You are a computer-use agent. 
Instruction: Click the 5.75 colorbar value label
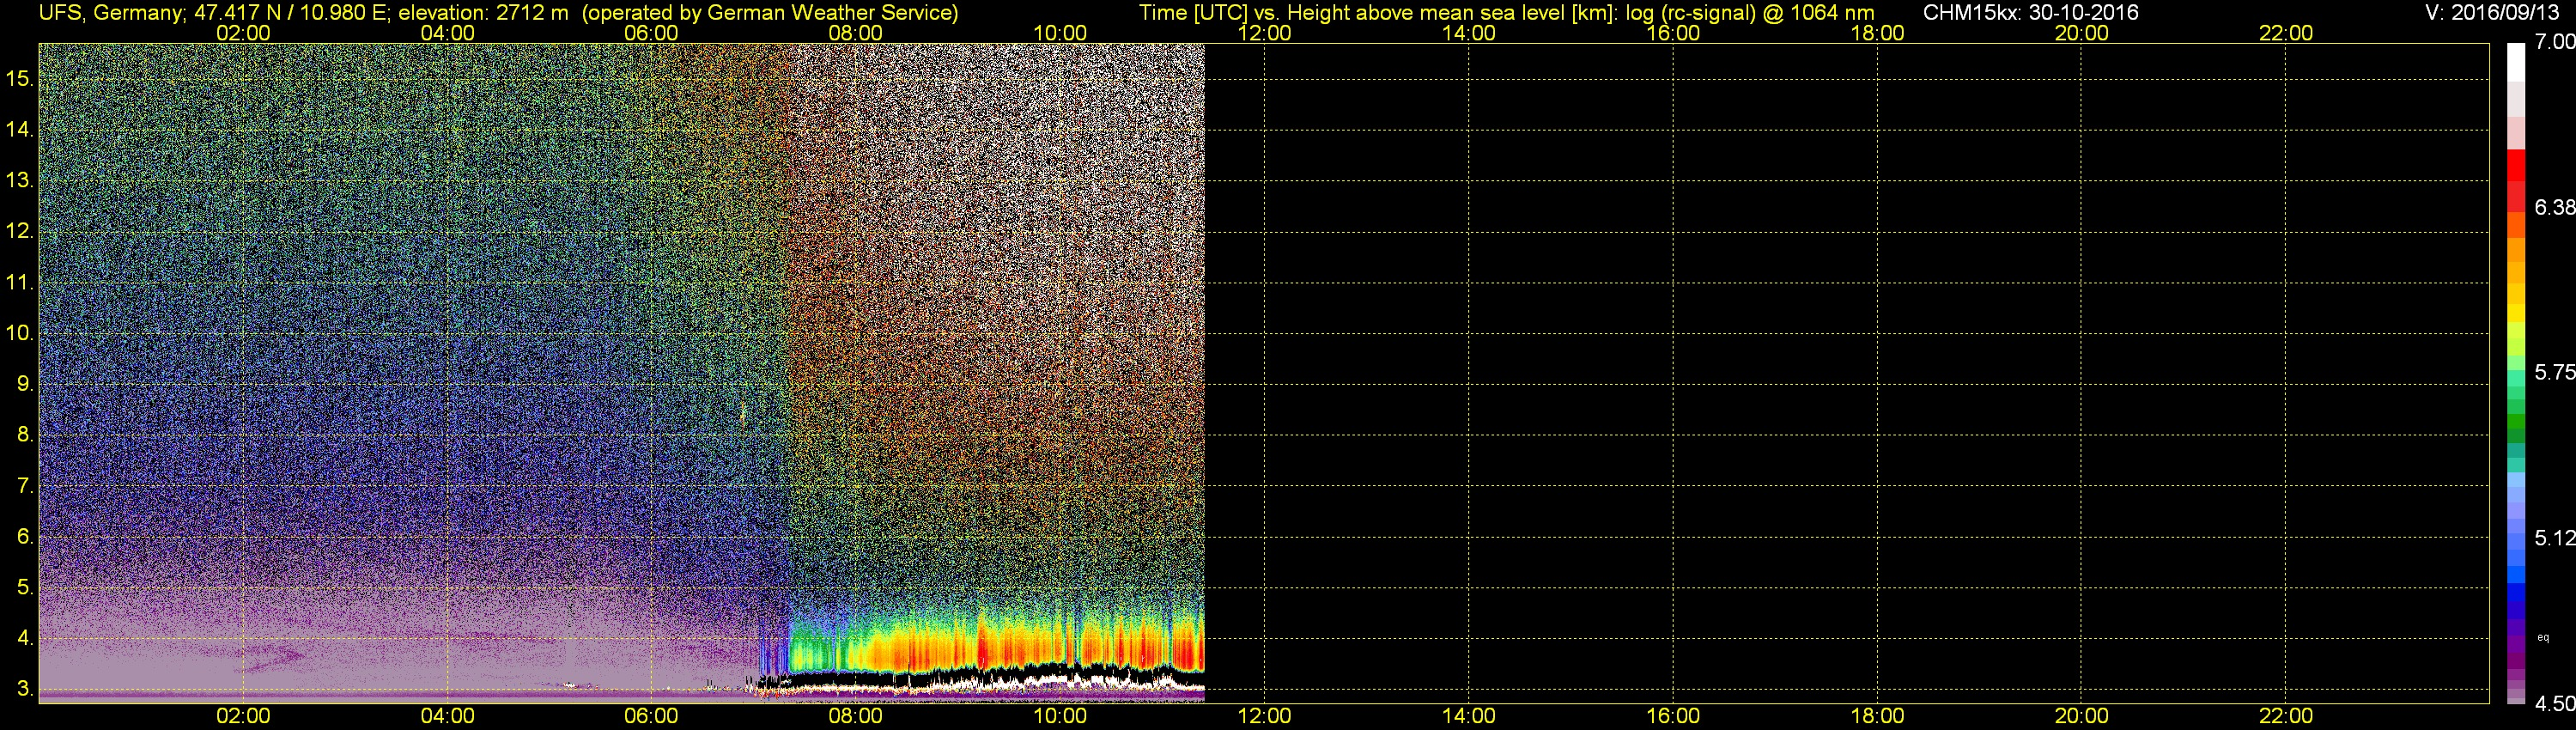tap(2555, 372)
